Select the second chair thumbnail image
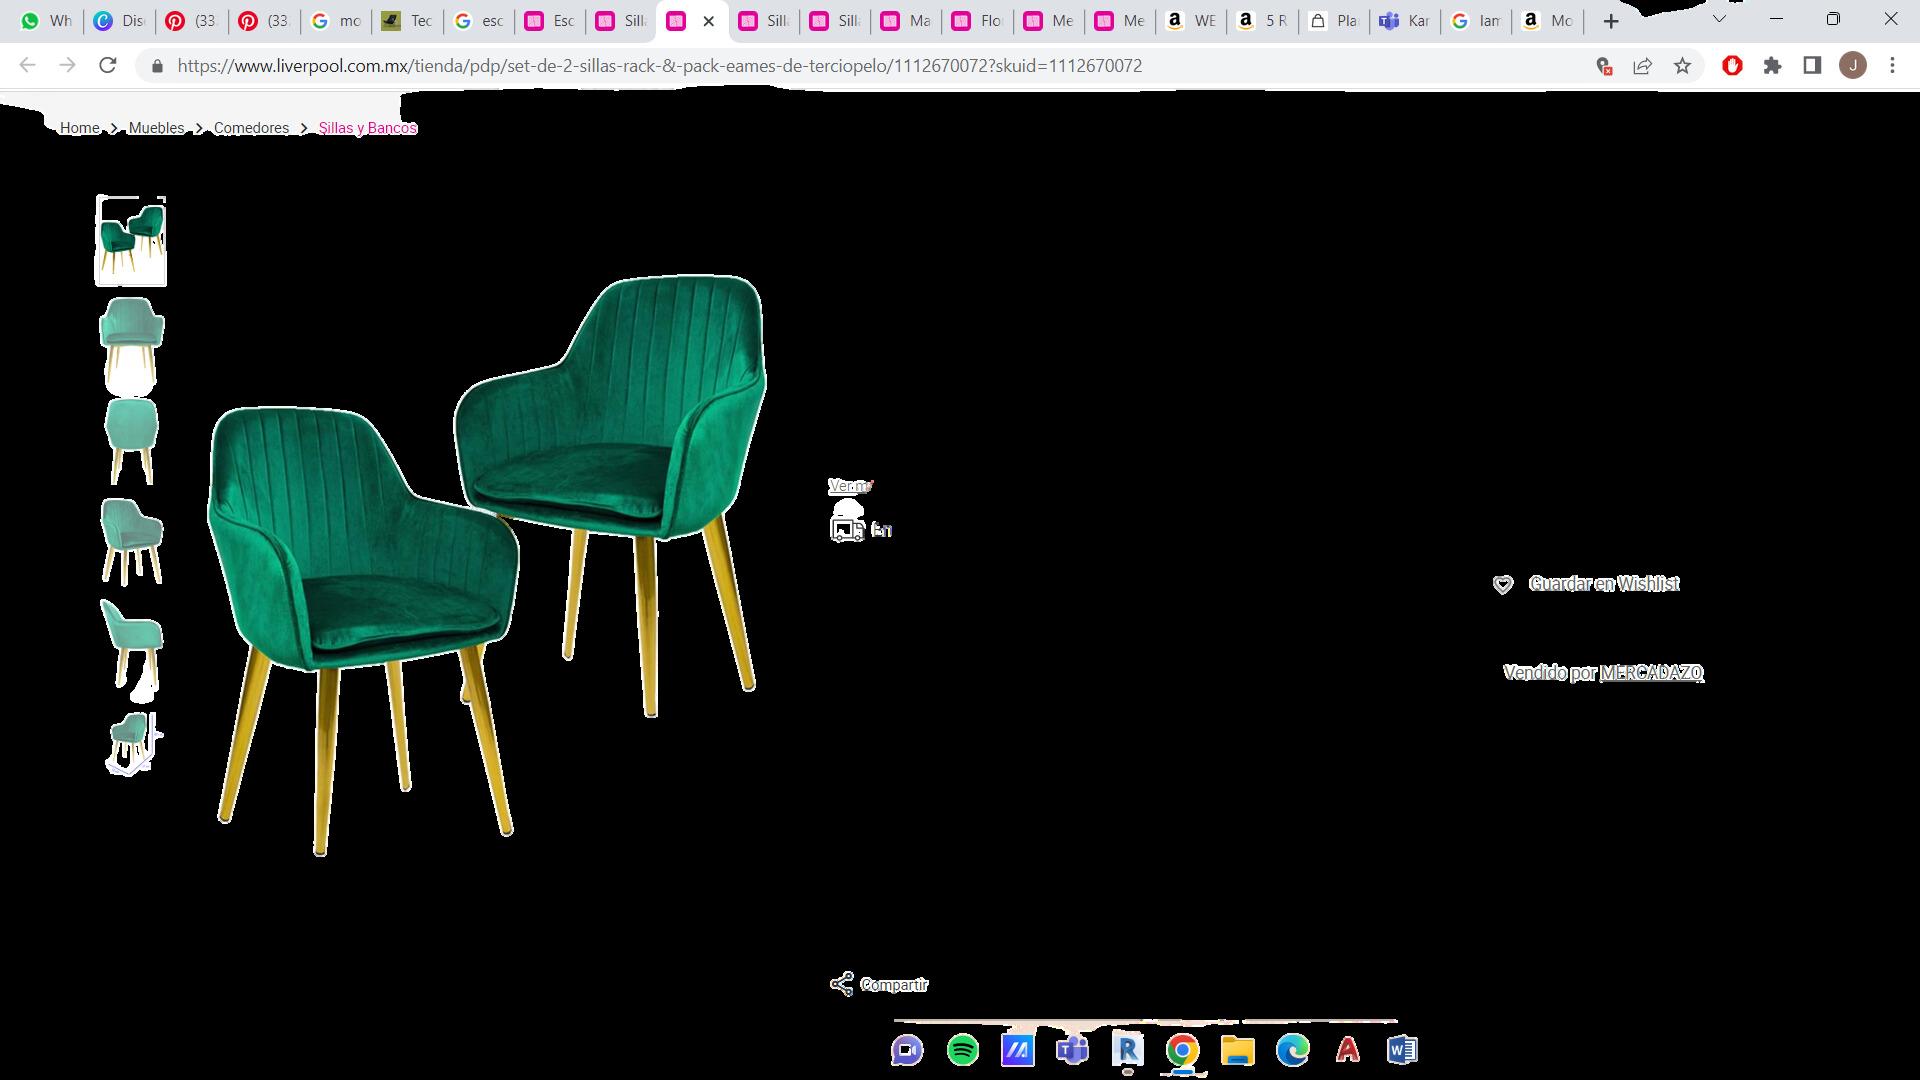This screenshot has width=1920, height=1080. coord(131,341)
